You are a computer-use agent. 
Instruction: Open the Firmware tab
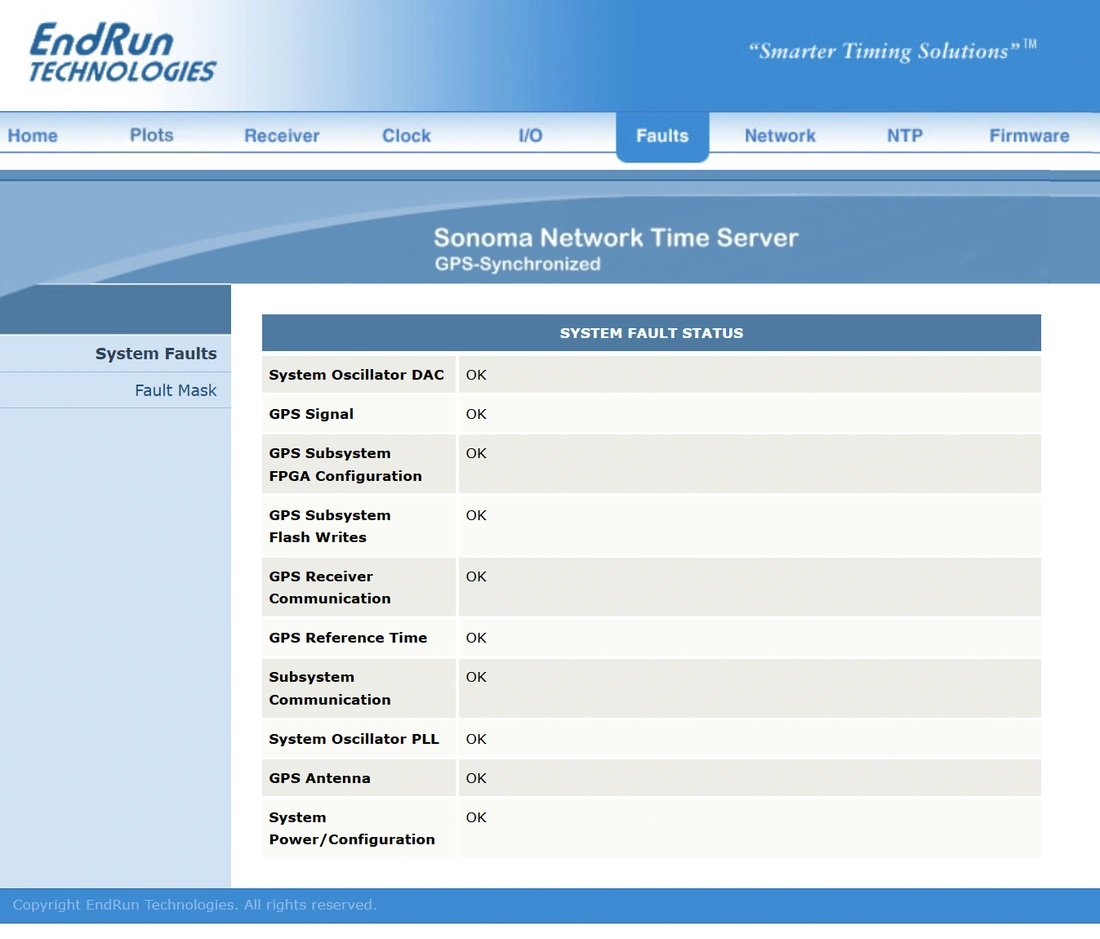(1029, 135)
